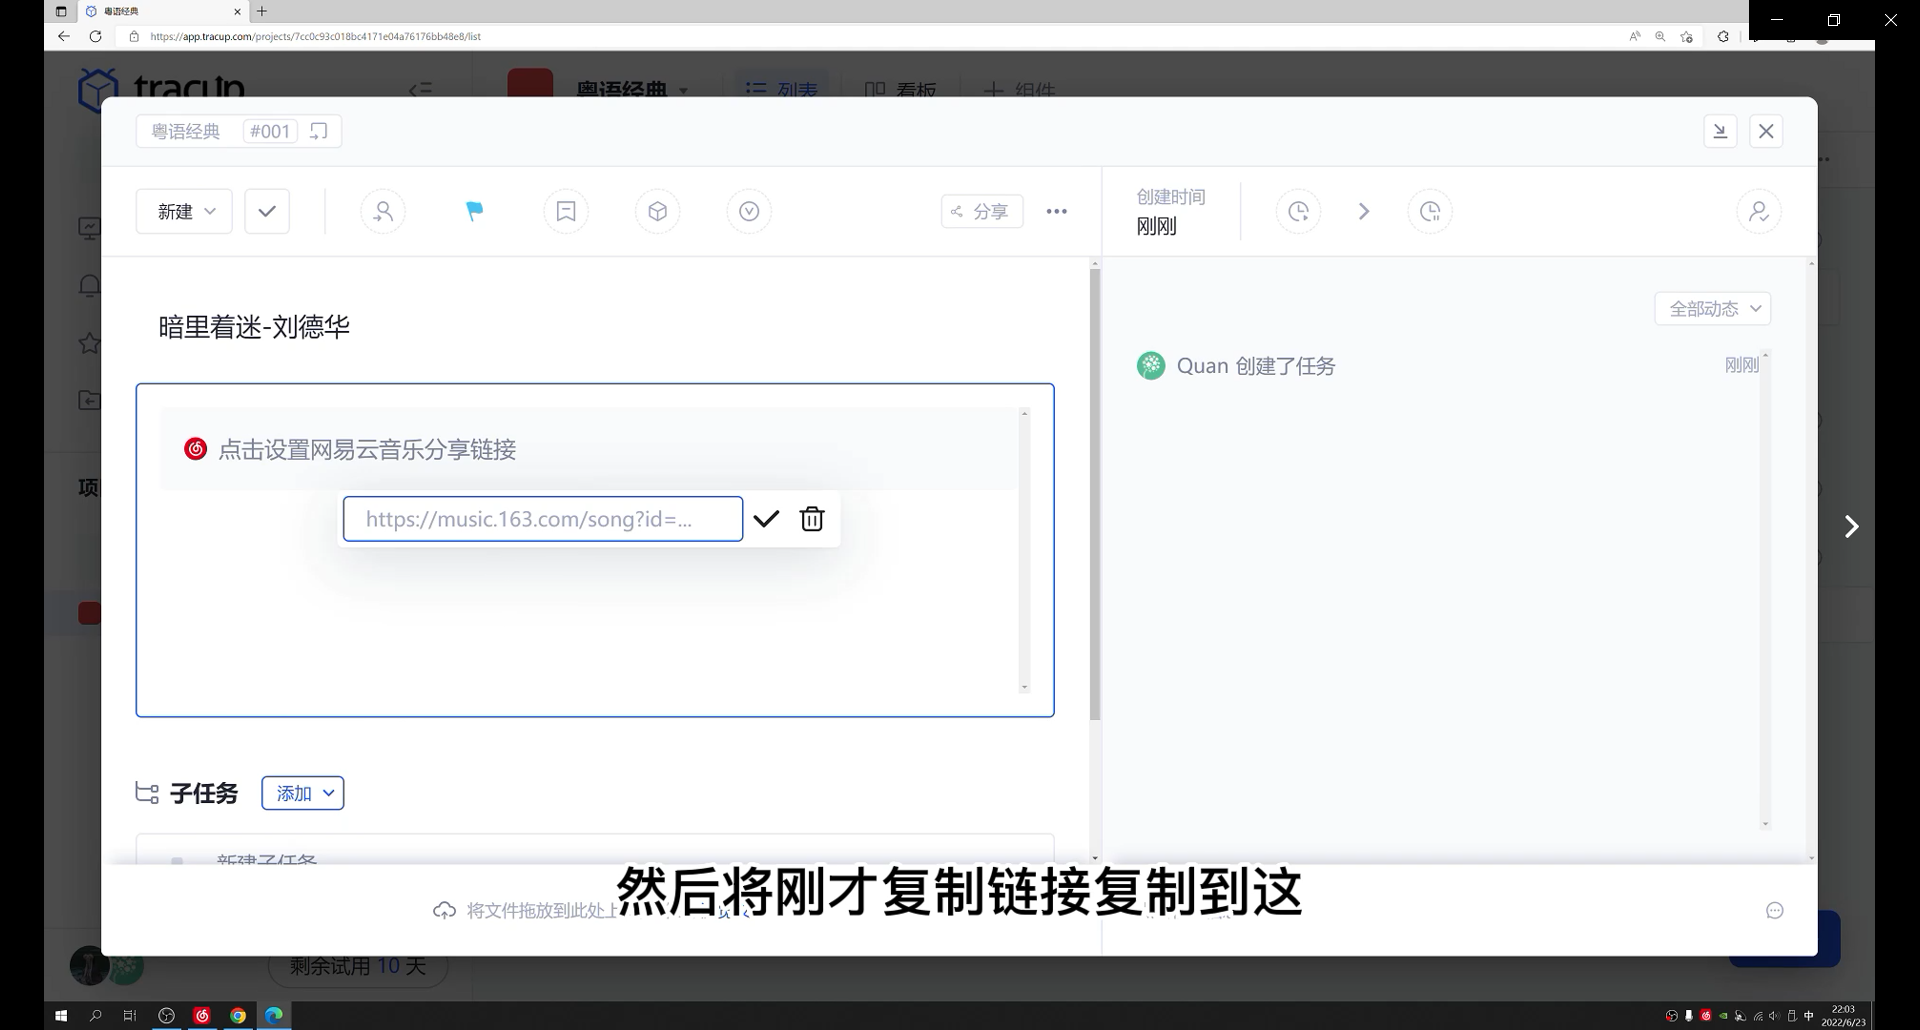Open the 添加 subtask dropdown
The height and width of the screenshot is (1030, 1920).
click(302, 792)
